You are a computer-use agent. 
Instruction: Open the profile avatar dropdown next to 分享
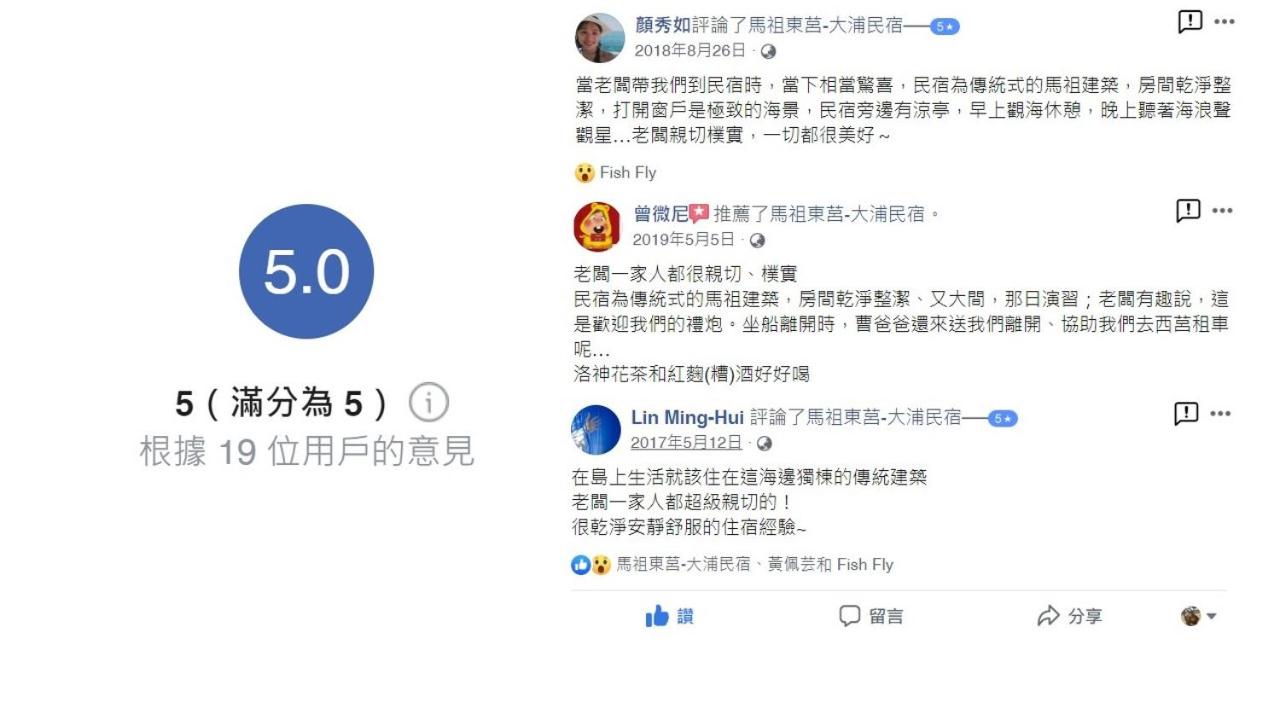[x=1199, y=616]
